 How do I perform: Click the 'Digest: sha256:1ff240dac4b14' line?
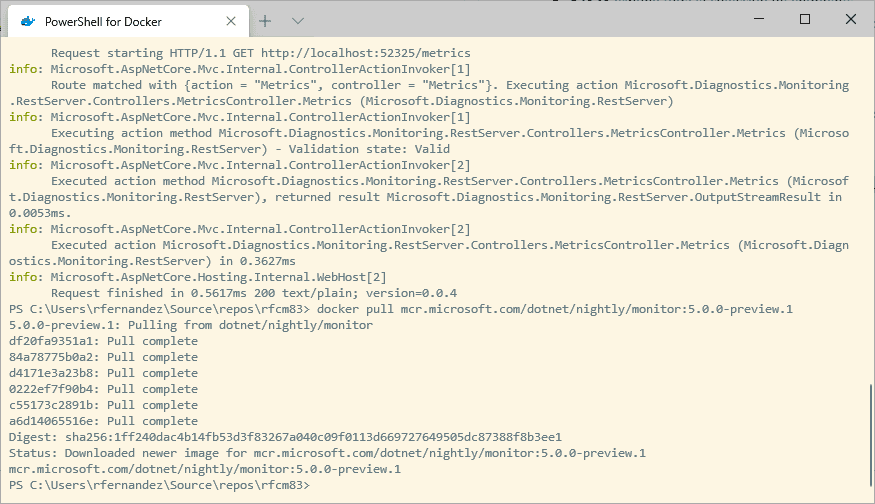click(x=285, y=437)
